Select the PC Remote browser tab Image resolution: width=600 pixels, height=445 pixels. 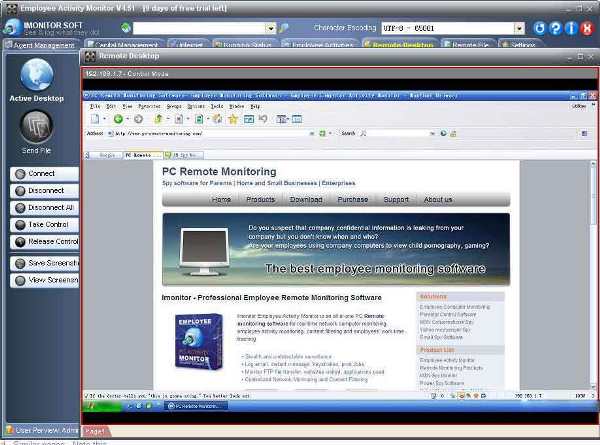point(142,155)
